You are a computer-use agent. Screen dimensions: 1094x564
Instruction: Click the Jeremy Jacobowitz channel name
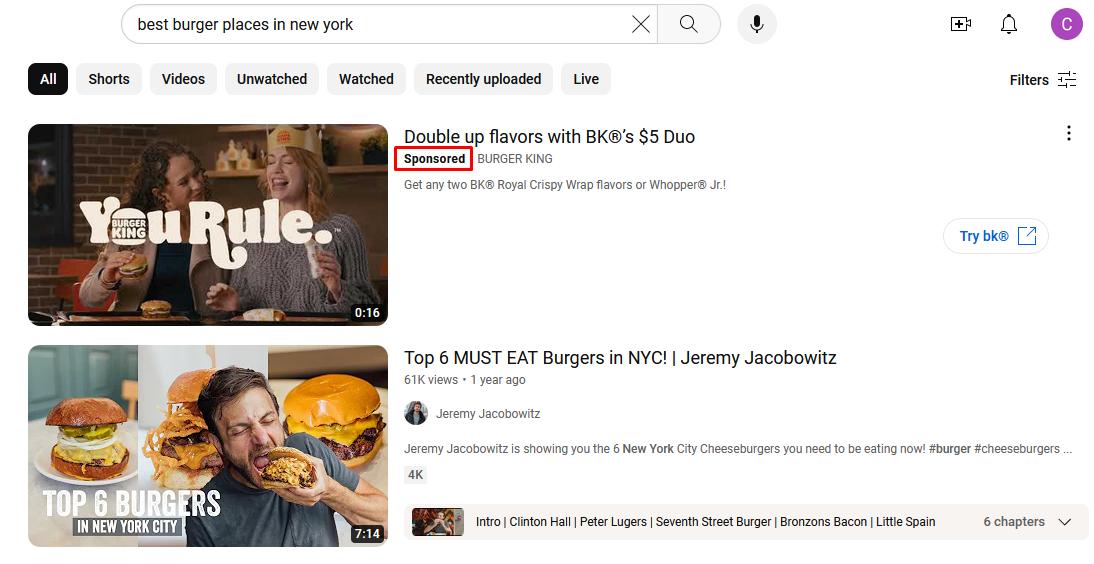[x=488, y=413]
